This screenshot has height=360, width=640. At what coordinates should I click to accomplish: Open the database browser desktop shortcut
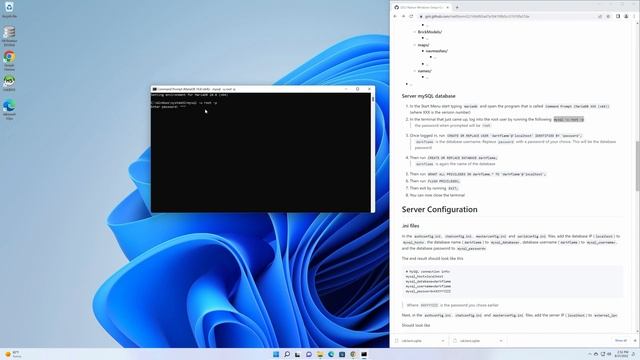9,36
